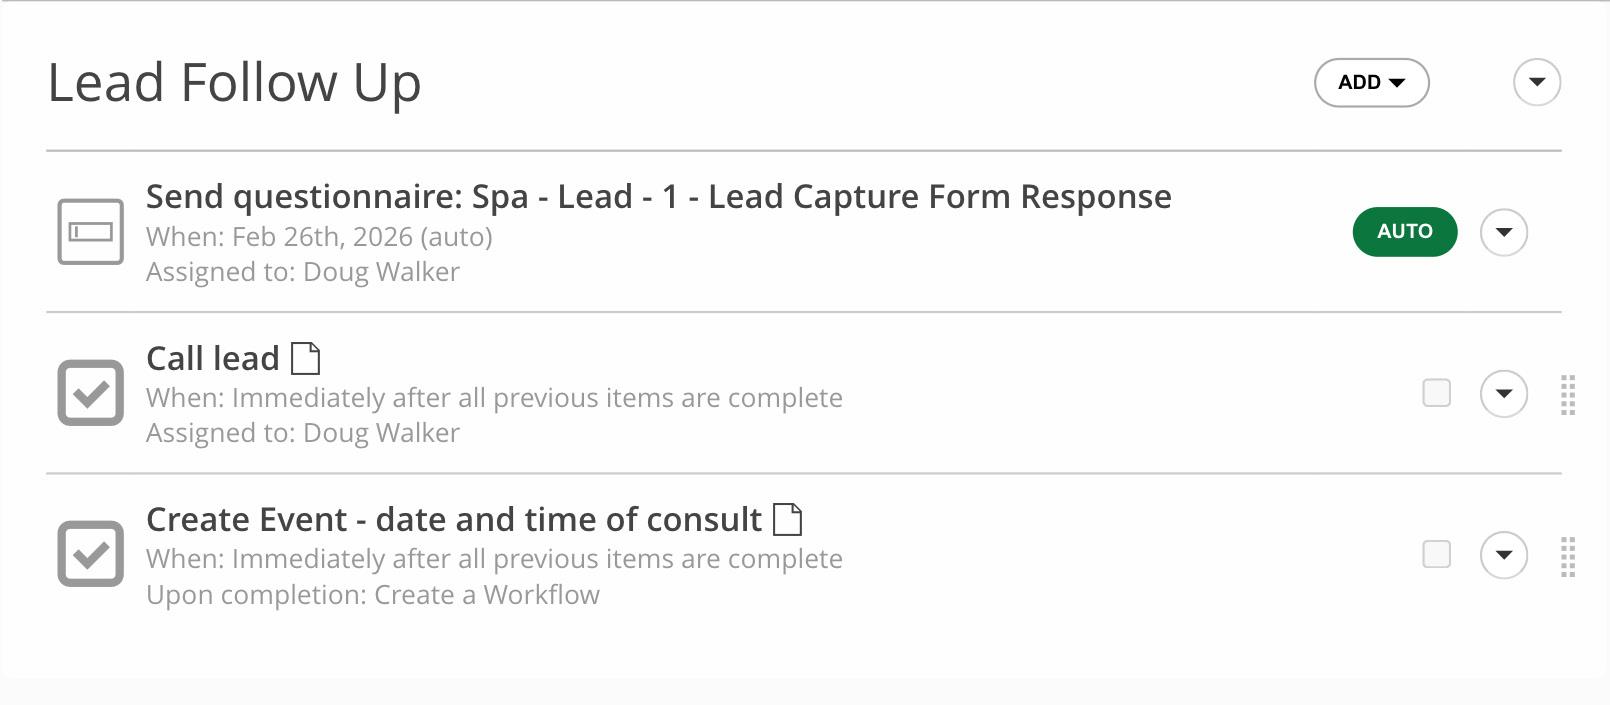Open the Call lead row options dropdown
The image size is (1610, 705).
[1504, 394]
